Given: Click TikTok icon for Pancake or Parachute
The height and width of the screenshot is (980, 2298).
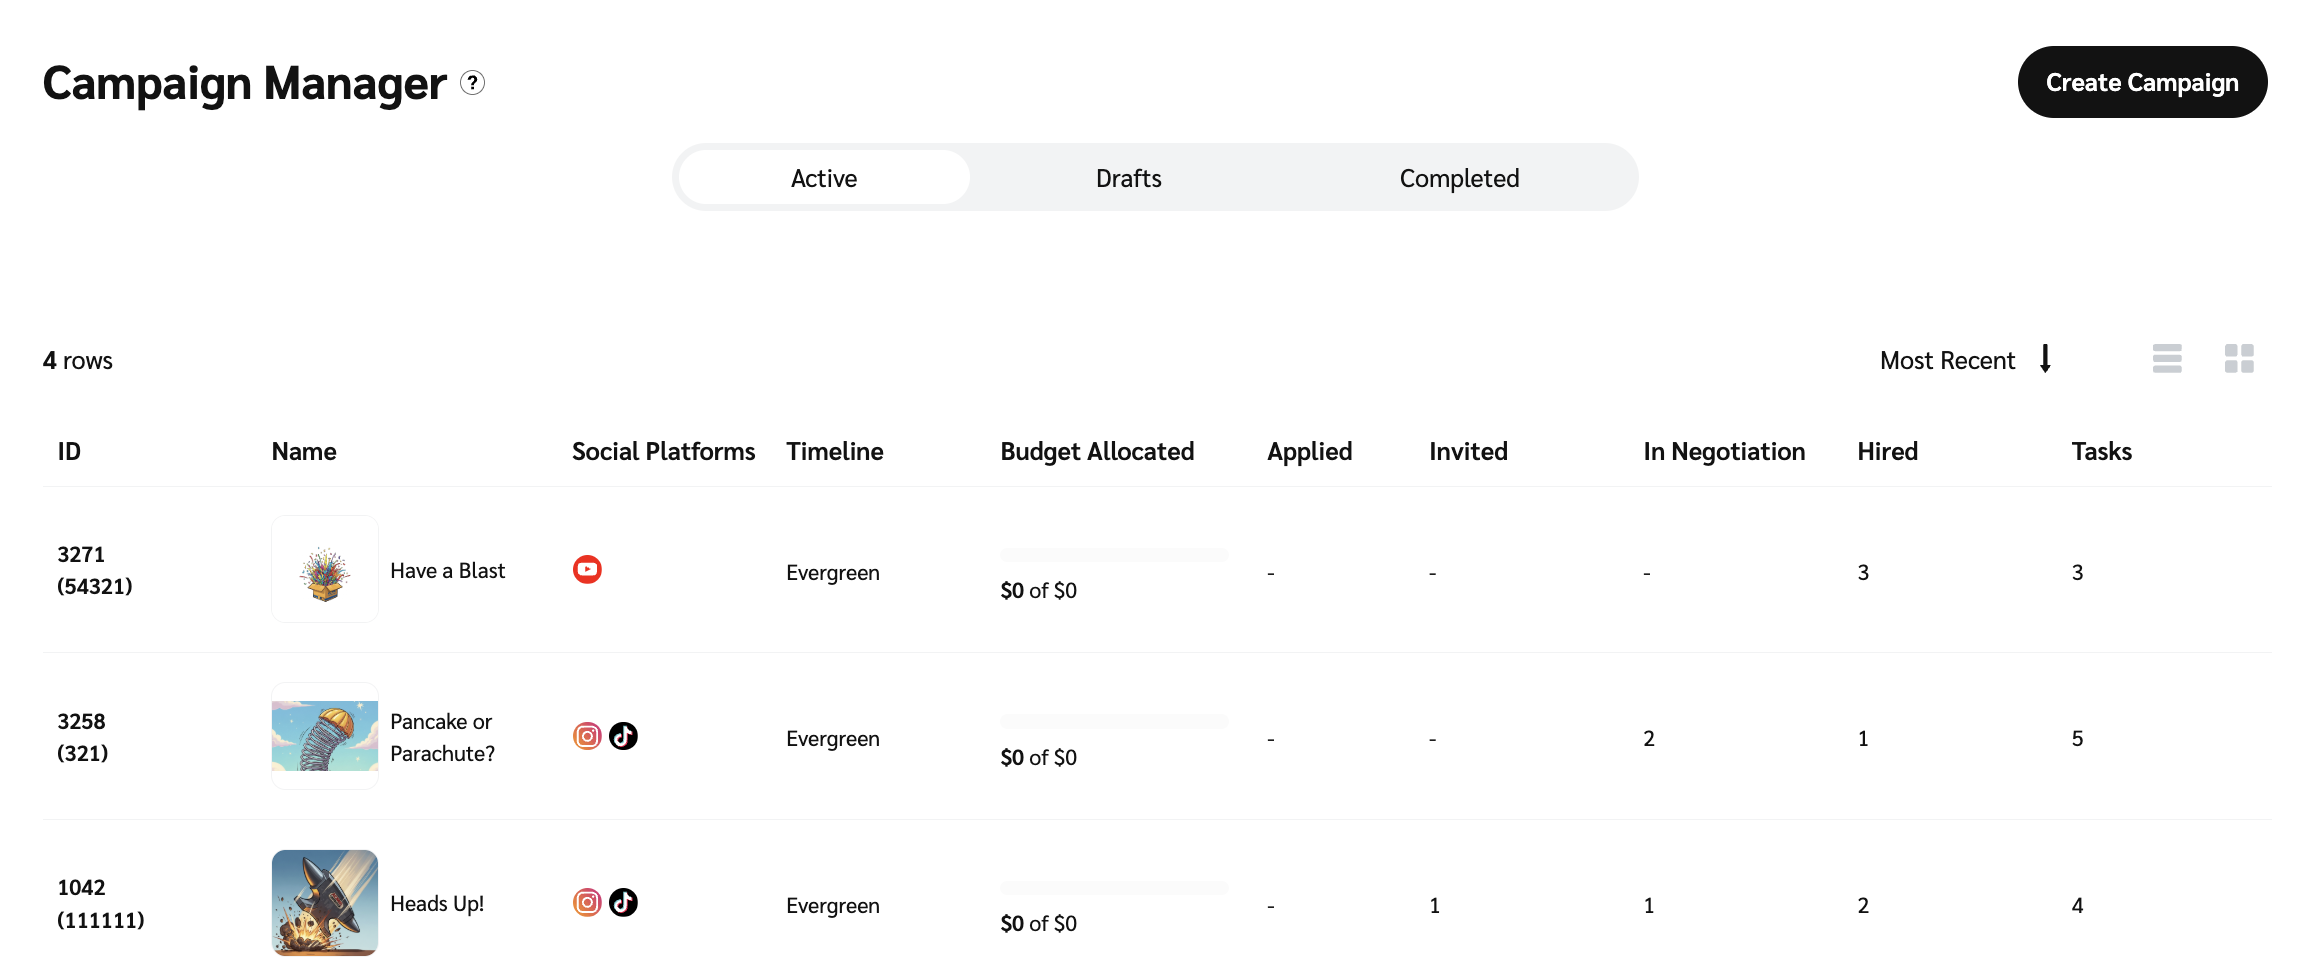Looking at the screenshot, I should (623, 737).
